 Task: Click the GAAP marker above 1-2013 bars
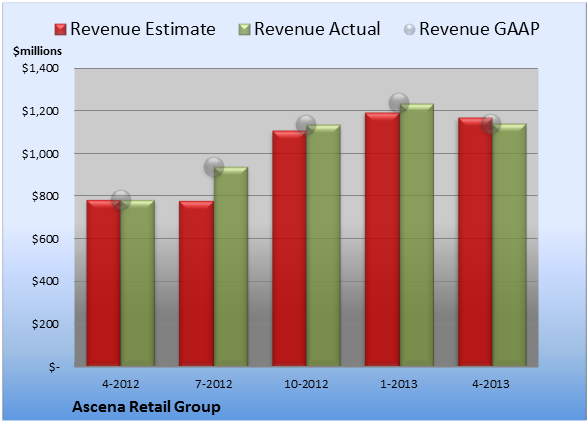coord(399,102)
